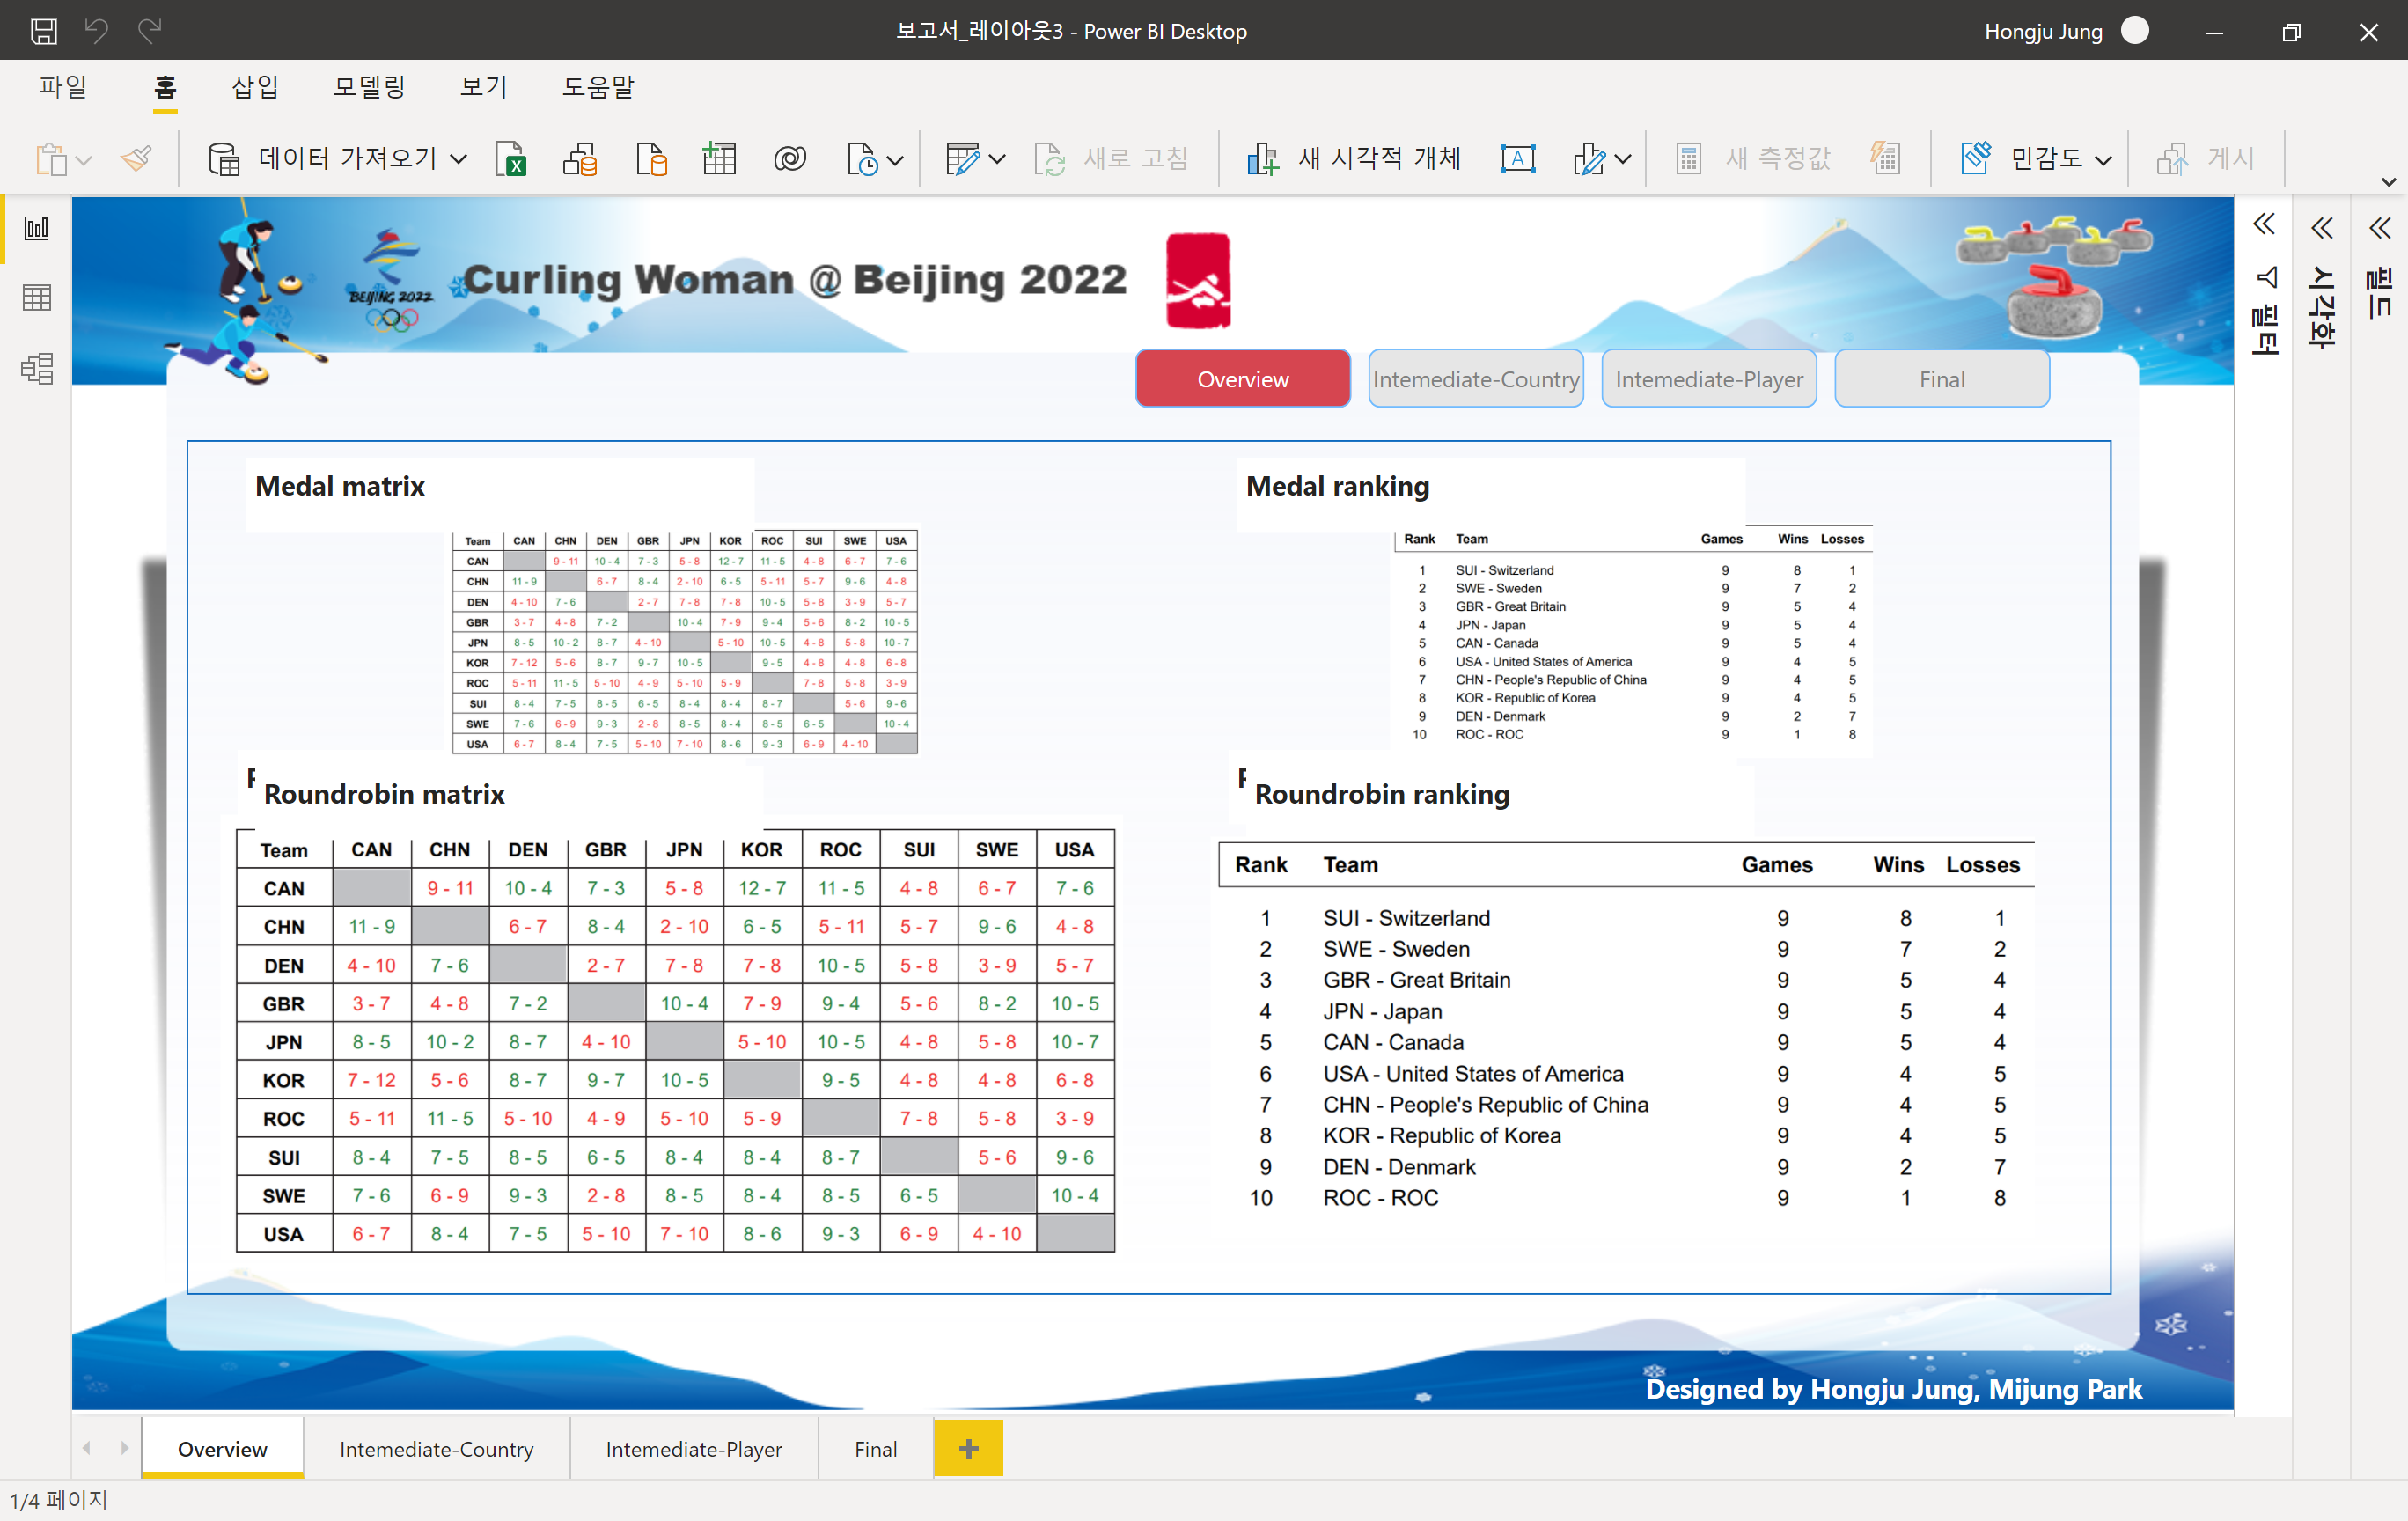Viewport: 2408px width, 1521px height.
Task: Click the Intemediate-Country report button
Action: (x=1475, y=379)
